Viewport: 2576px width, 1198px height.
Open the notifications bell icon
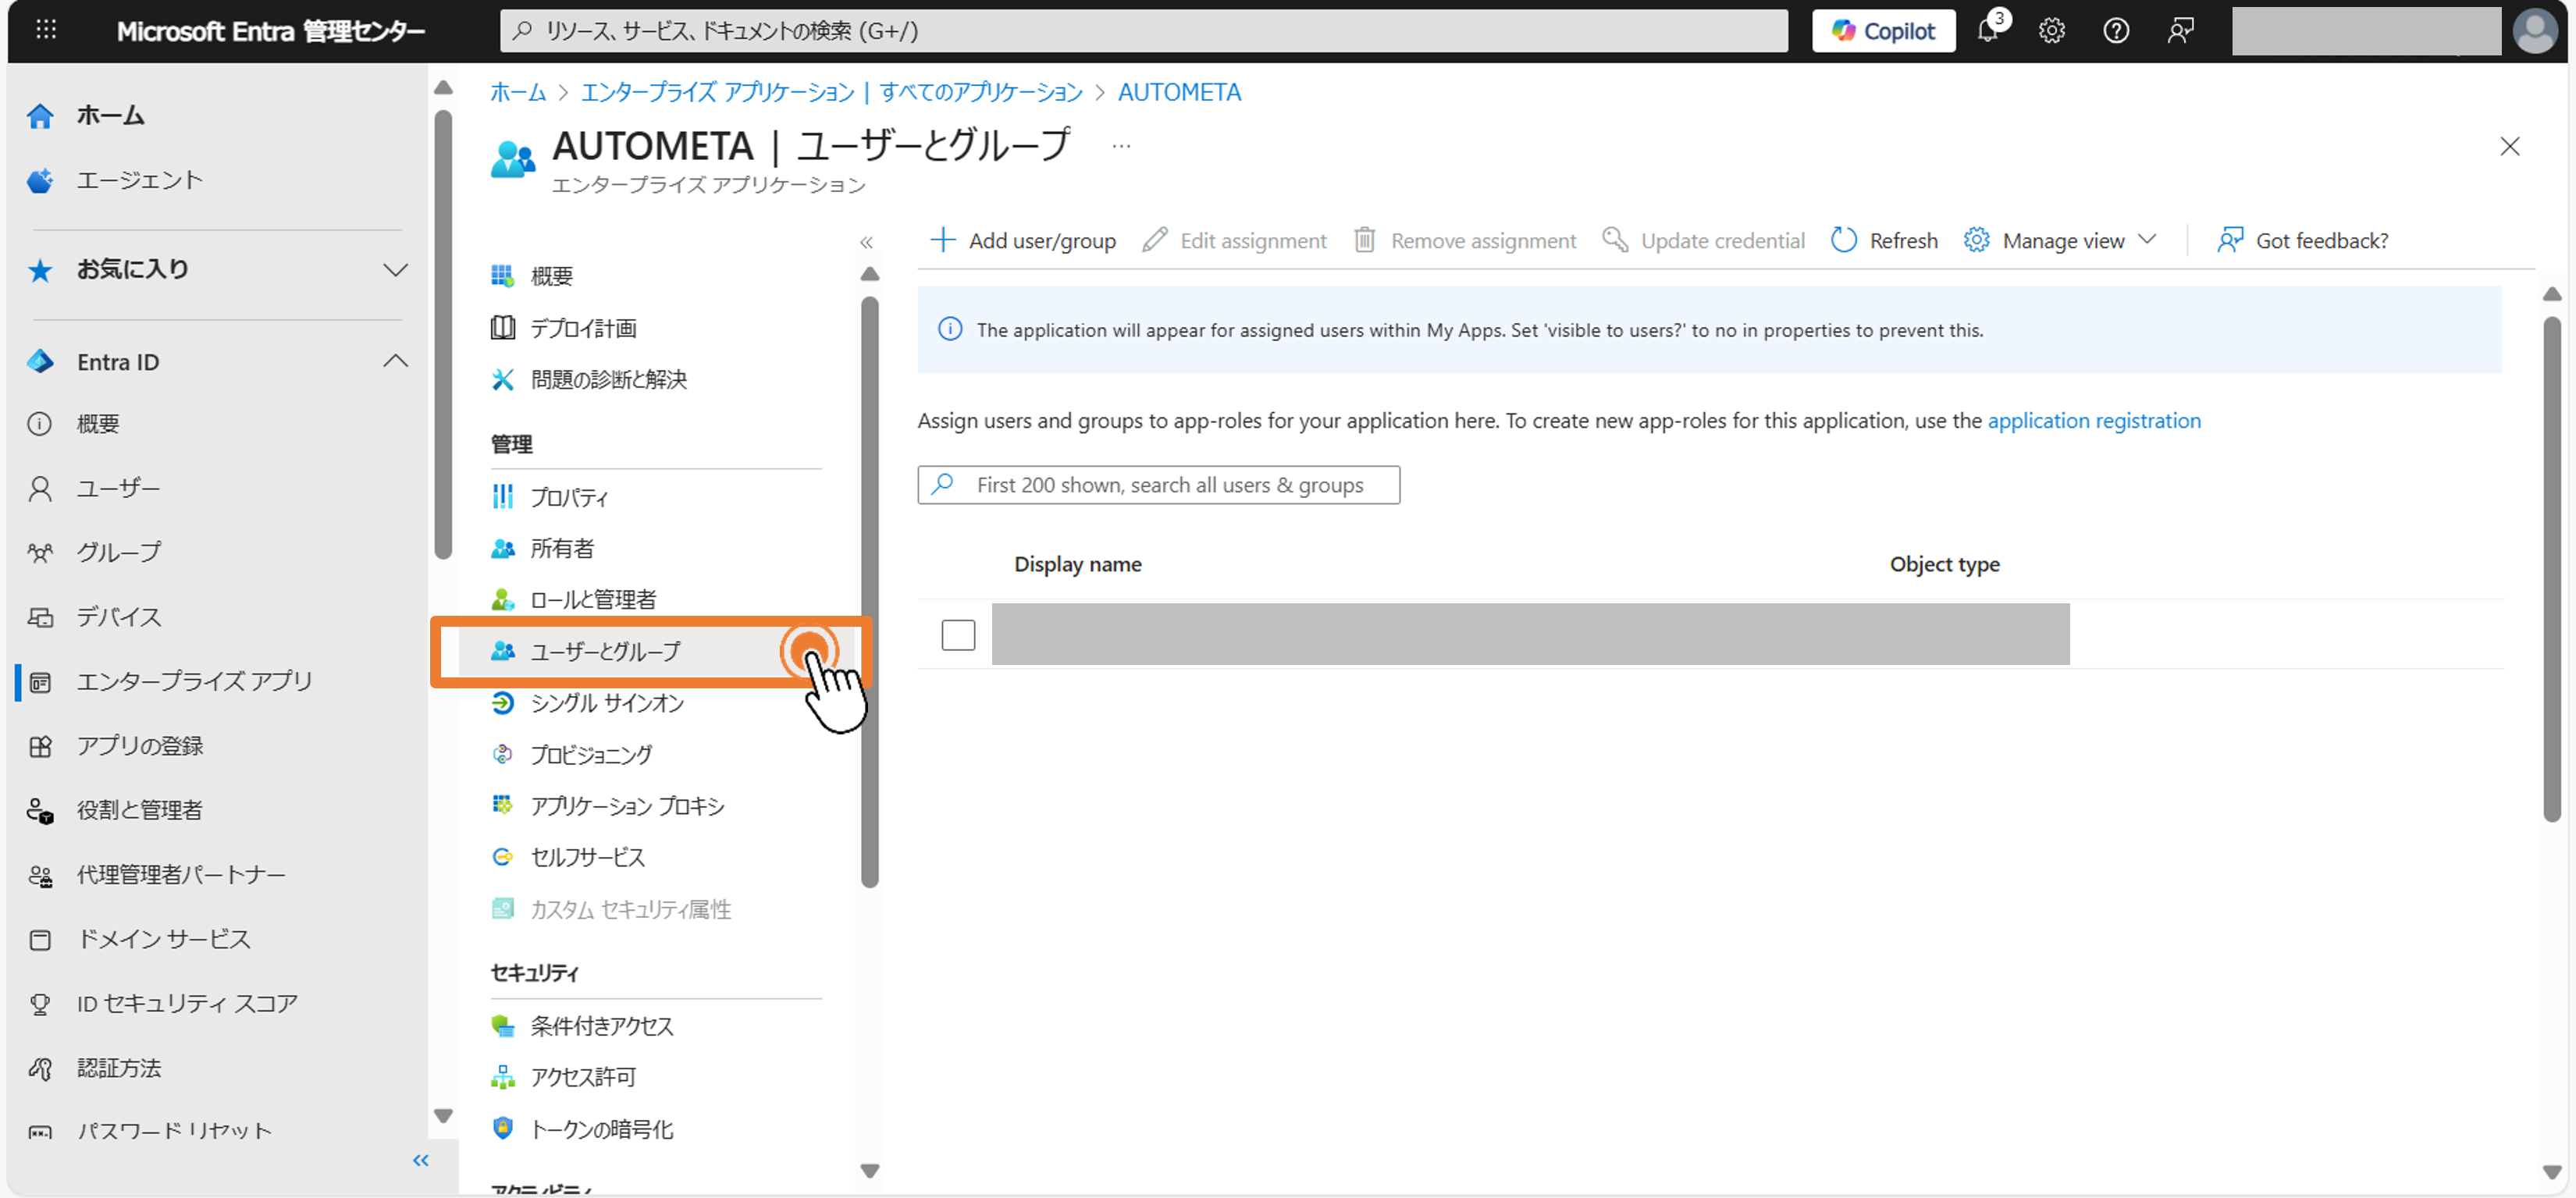point(1988,31)
